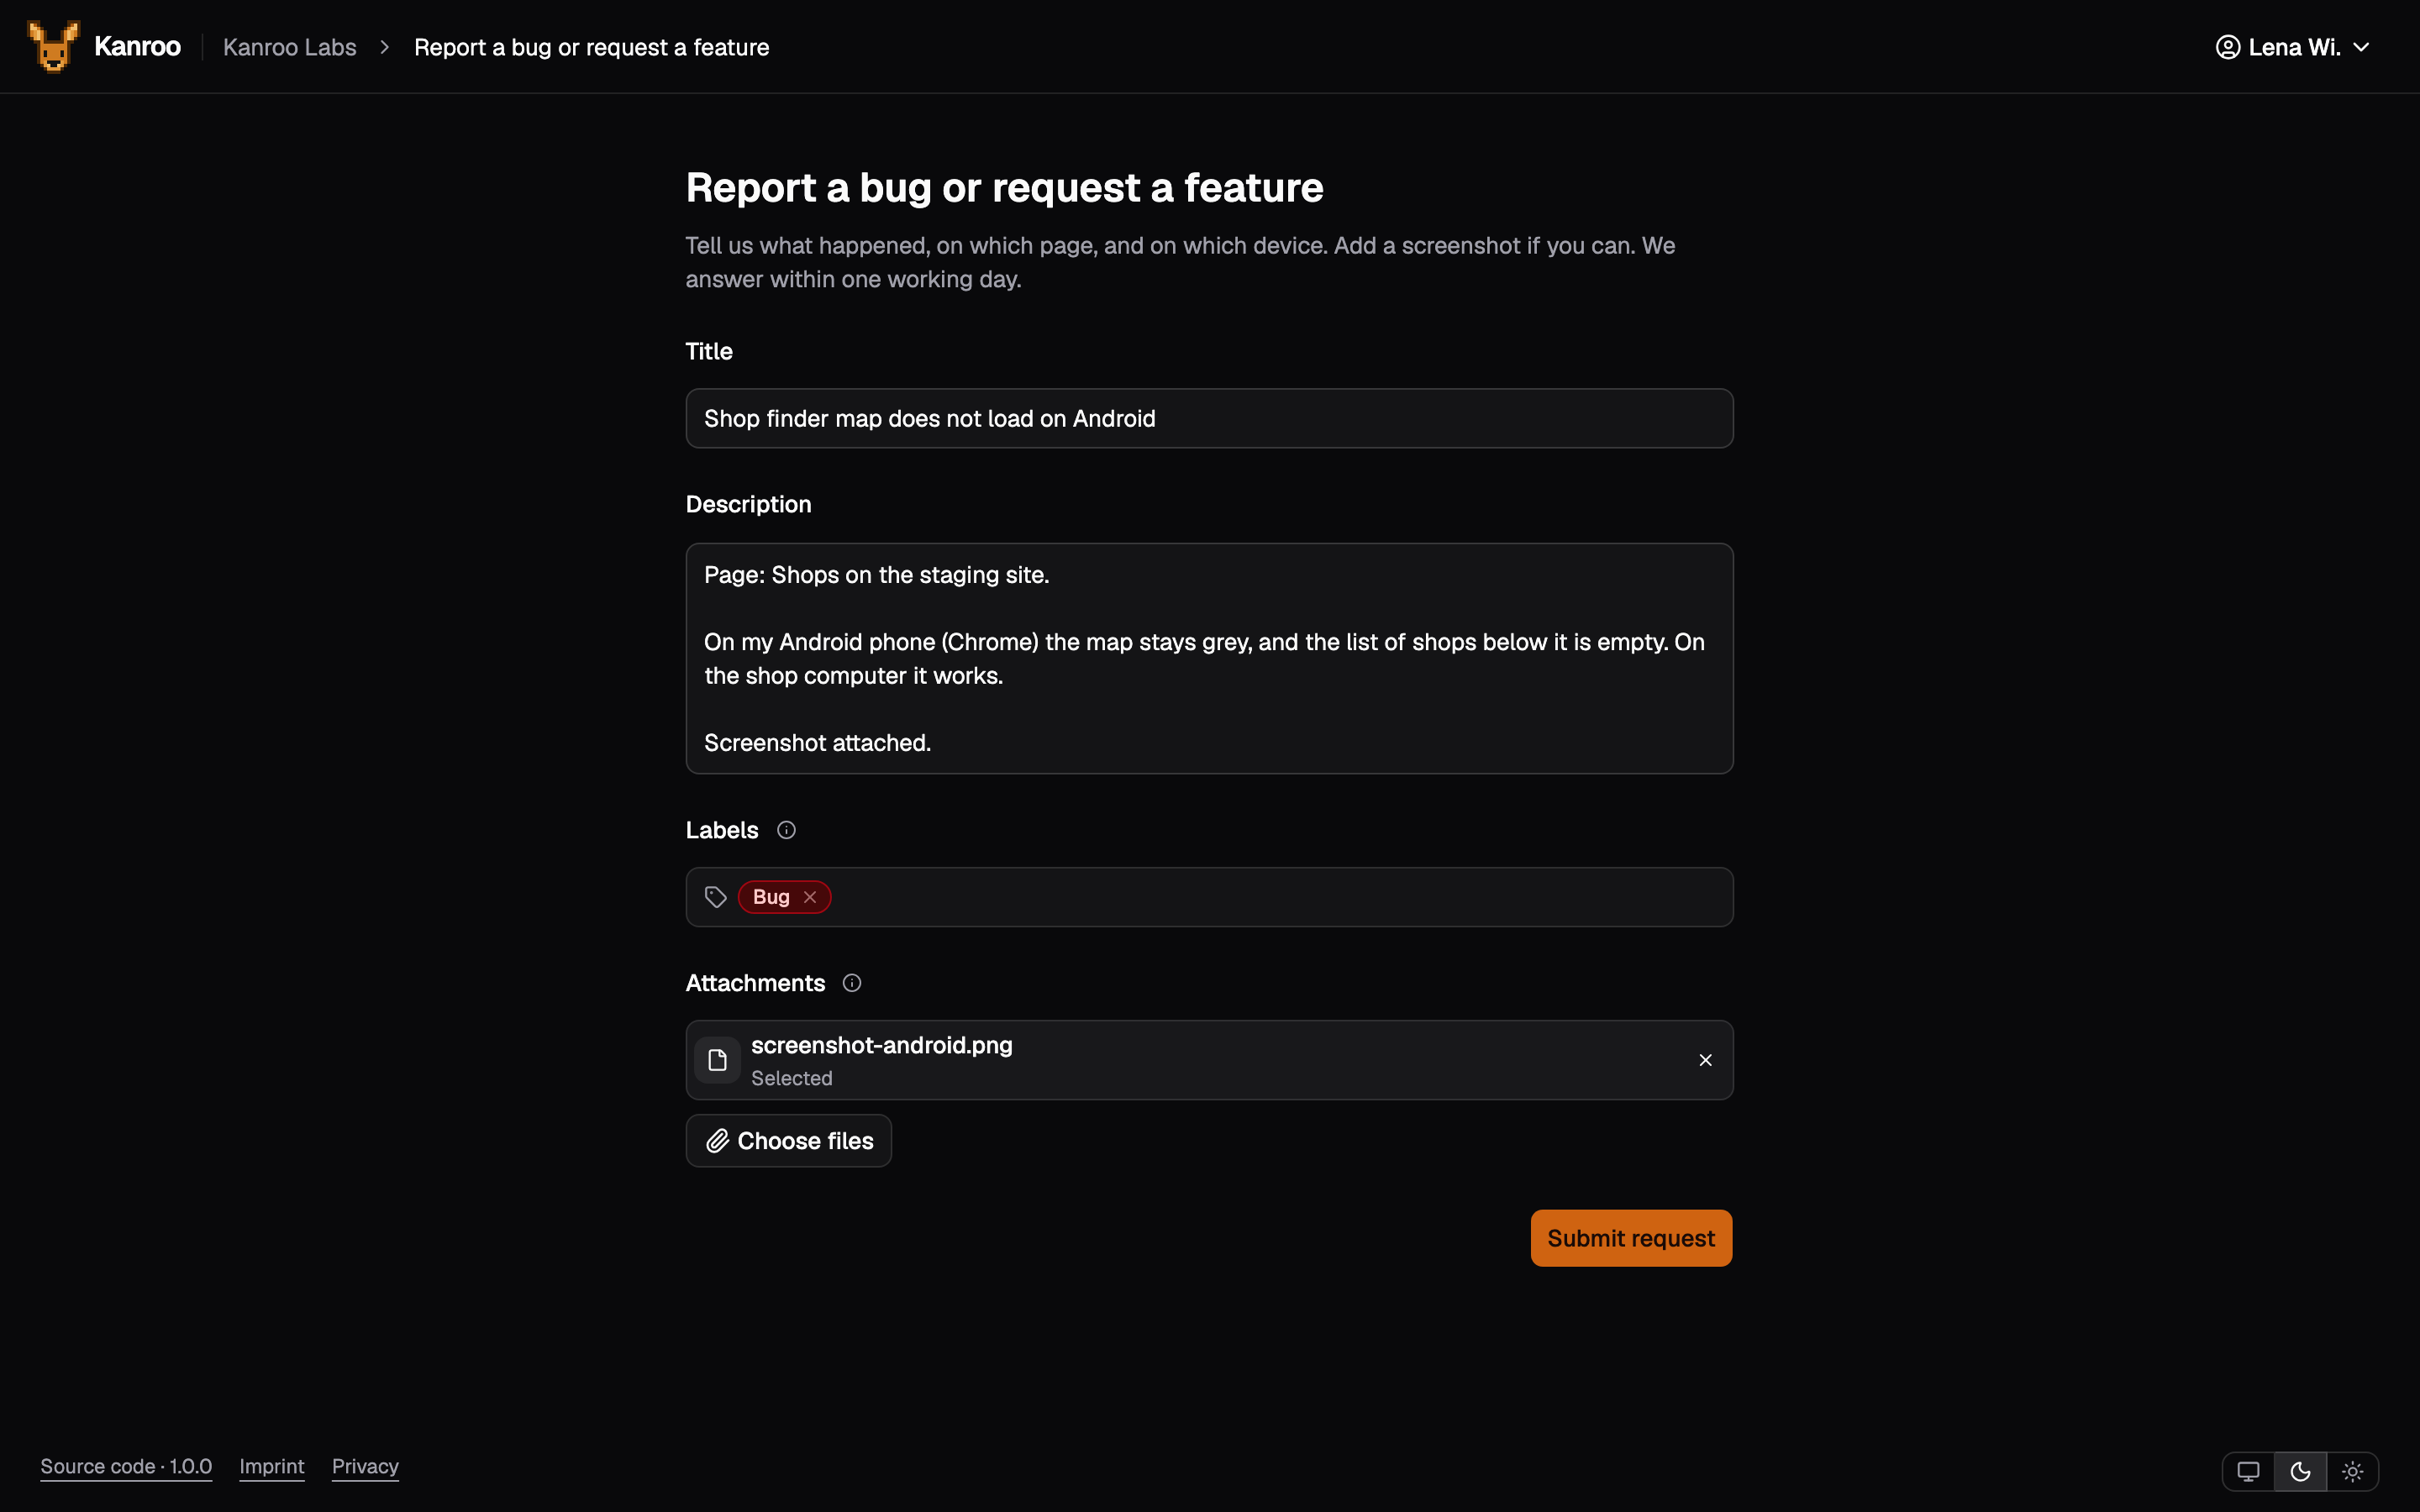Viewport: 2420px width, 1512px height.
Task: Click the breadcrumb chevron after Kanroo Labs
Action: tap(385, 47)
